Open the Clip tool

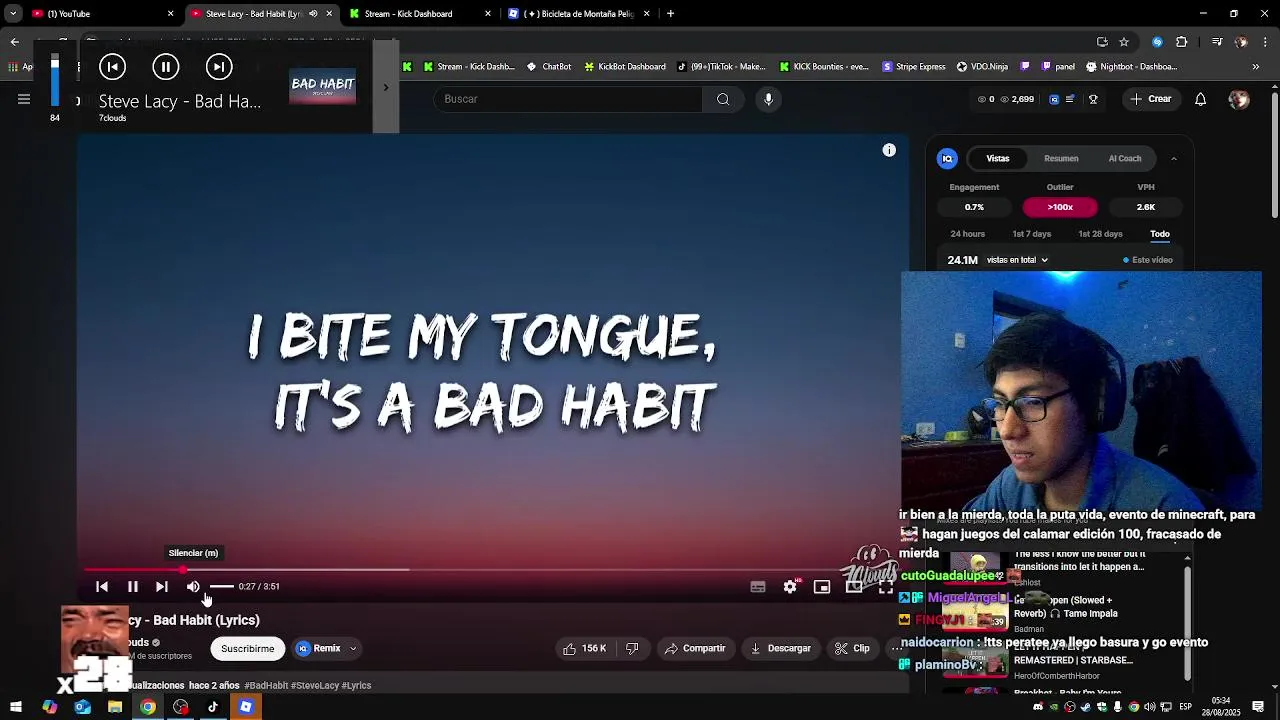pyautogui.click(x=852, y=648)
